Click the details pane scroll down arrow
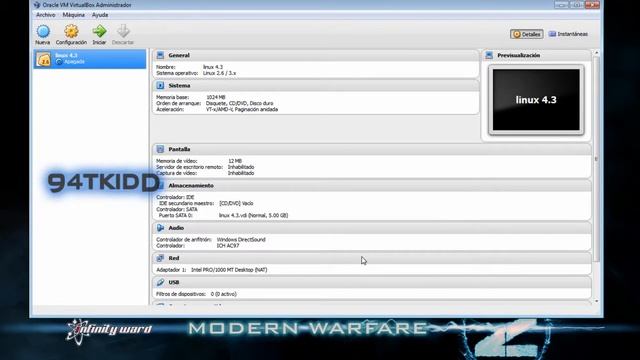 [596, 301]
